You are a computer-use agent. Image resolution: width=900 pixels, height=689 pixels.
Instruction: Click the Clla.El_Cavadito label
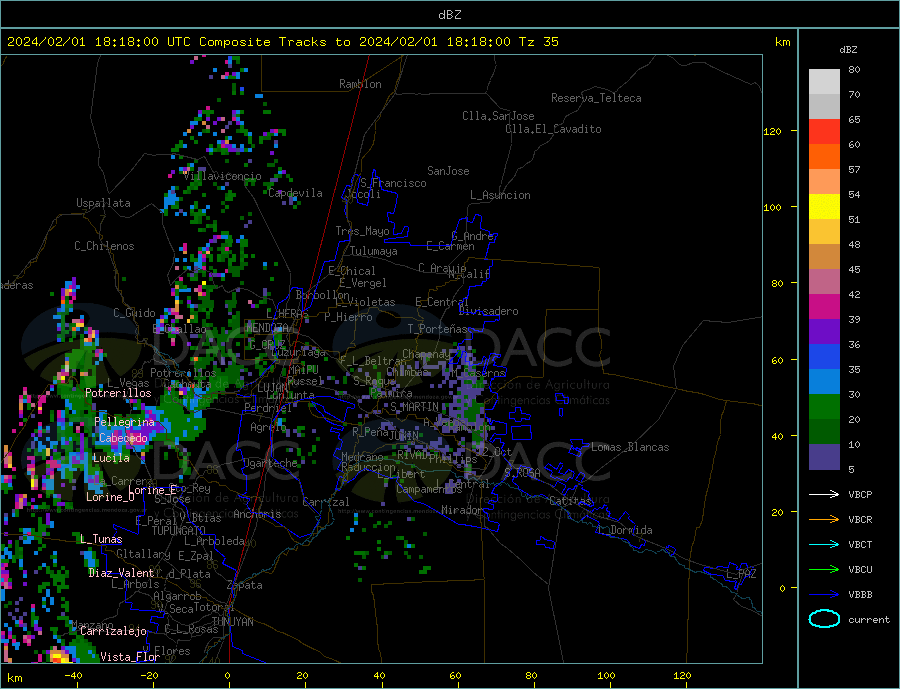click(553, 129)
